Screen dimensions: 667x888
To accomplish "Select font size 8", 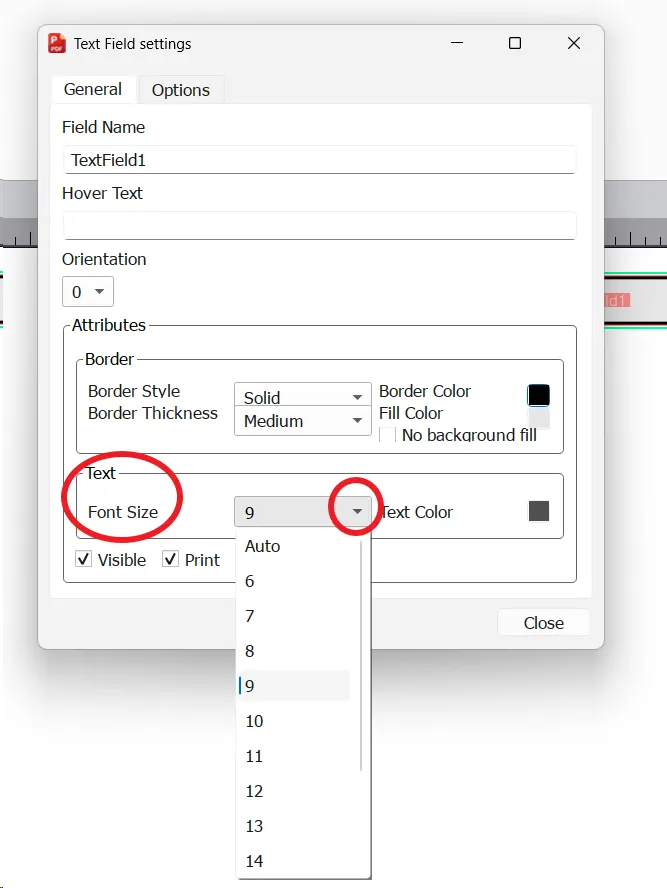I will [294, 651].
